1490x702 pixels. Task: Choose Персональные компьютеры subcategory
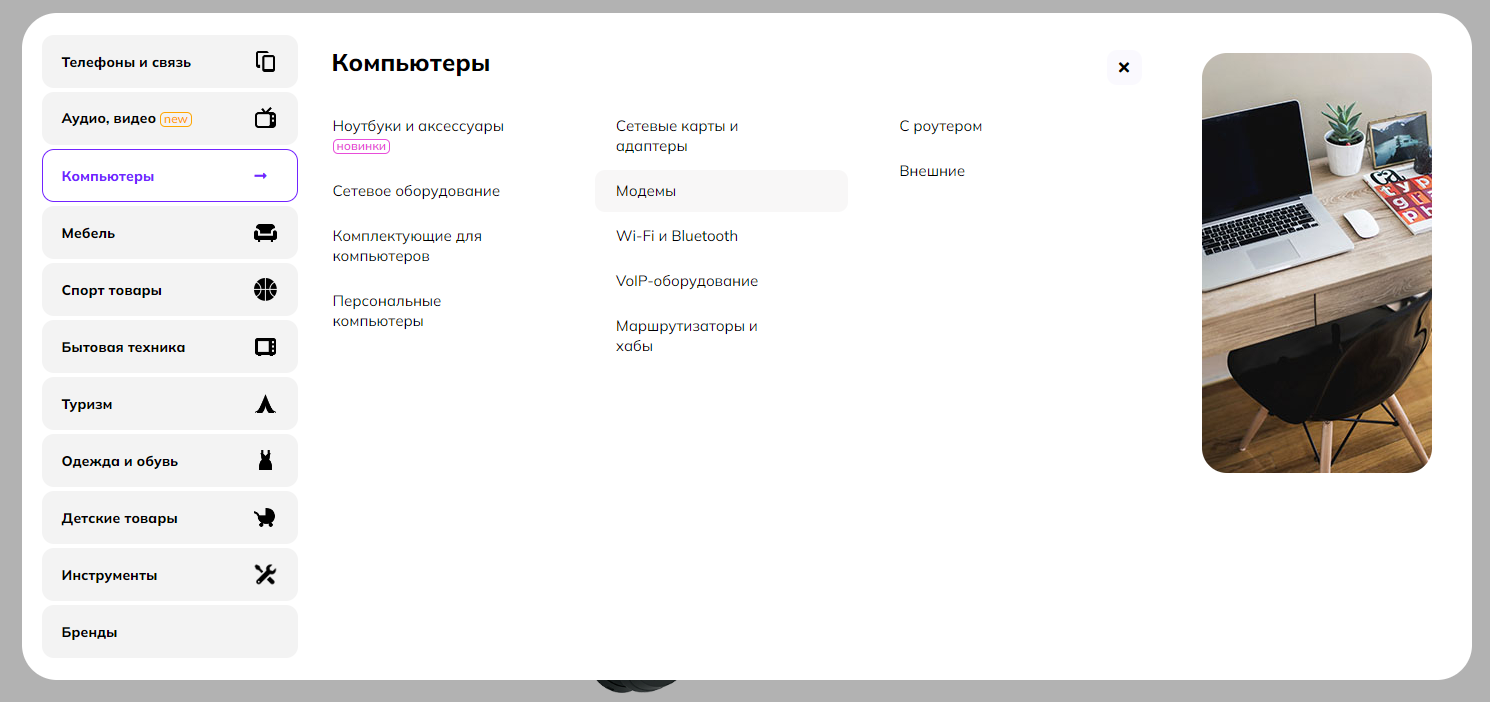(x=387, y=311)
